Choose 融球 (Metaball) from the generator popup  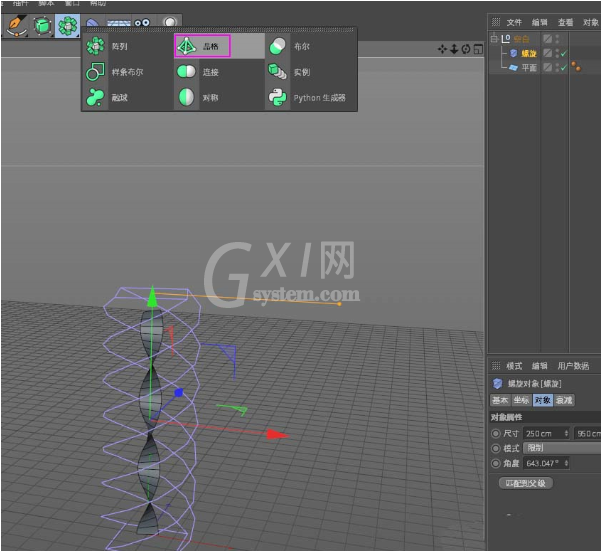coord(128,97)
